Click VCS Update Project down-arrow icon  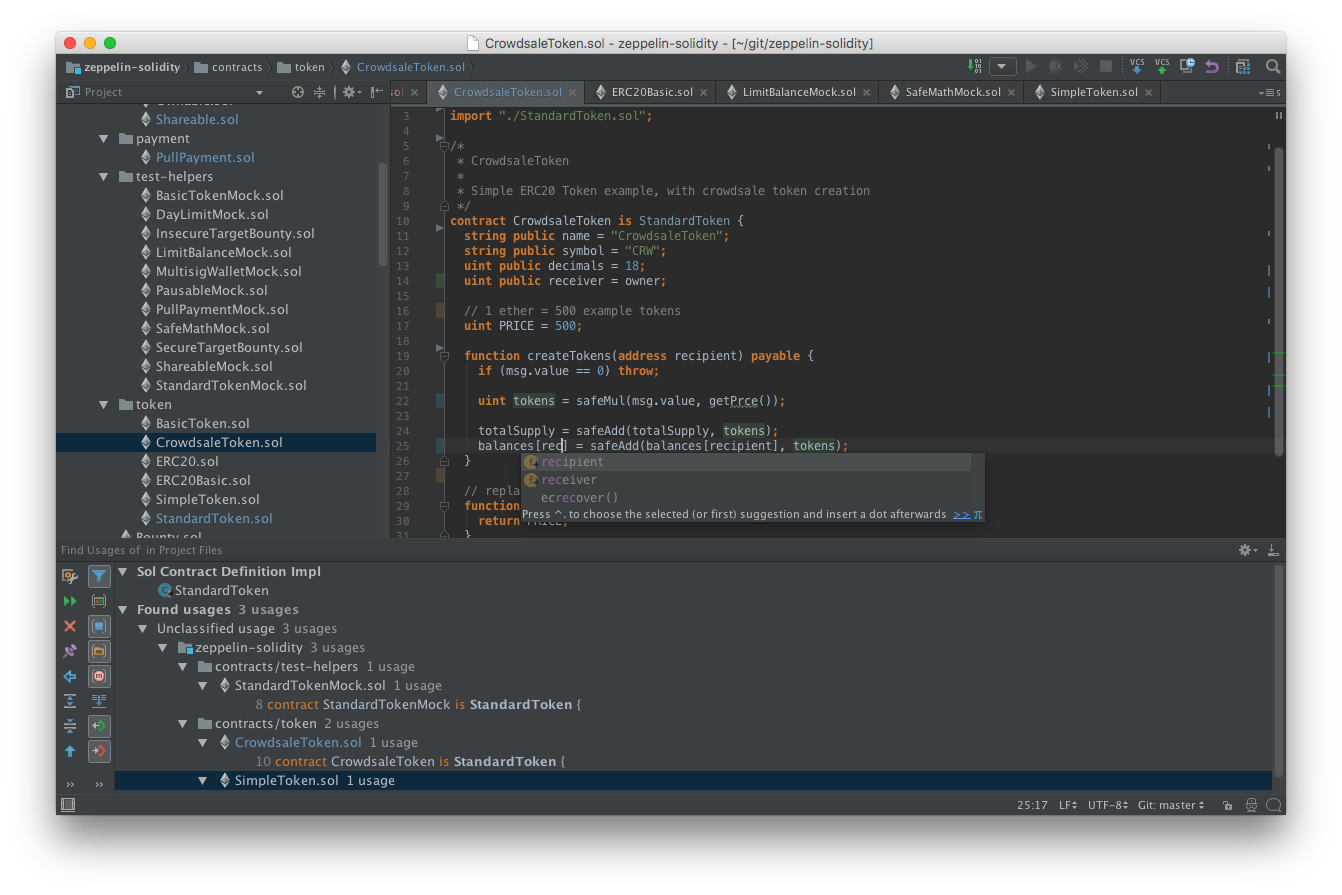pyautogui.click(x=1137, y=66)
